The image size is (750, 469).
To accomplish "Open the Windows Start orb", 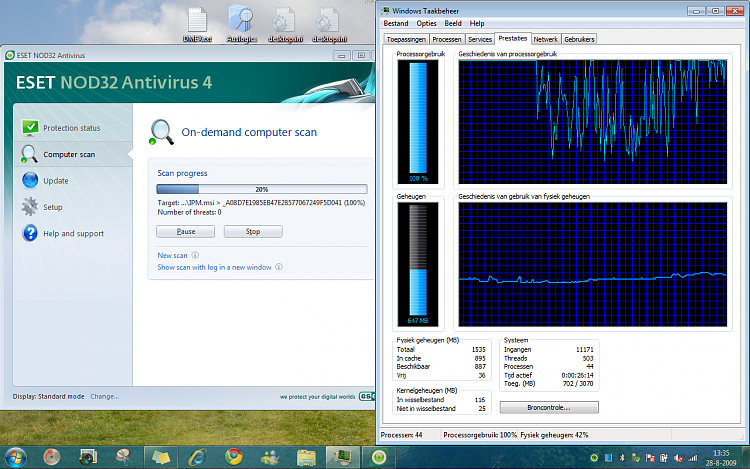I will [x=16, y=458].
